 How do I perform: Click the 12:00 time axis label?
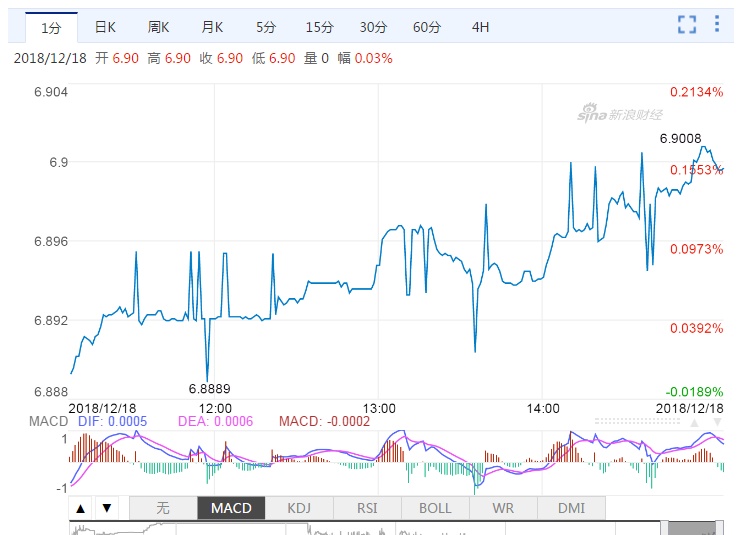(215, 408)
